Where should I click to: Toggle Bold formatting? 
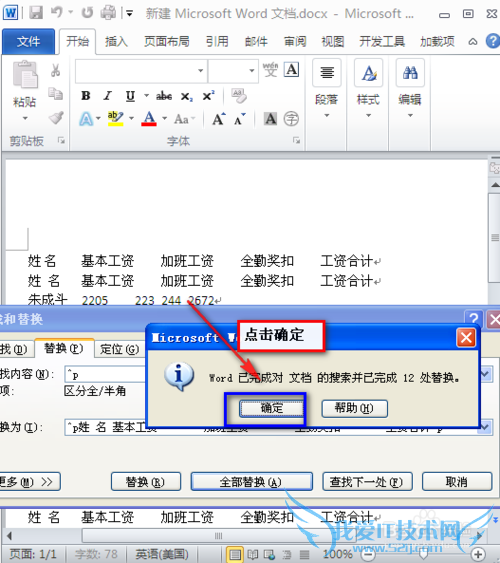point(85,96)
